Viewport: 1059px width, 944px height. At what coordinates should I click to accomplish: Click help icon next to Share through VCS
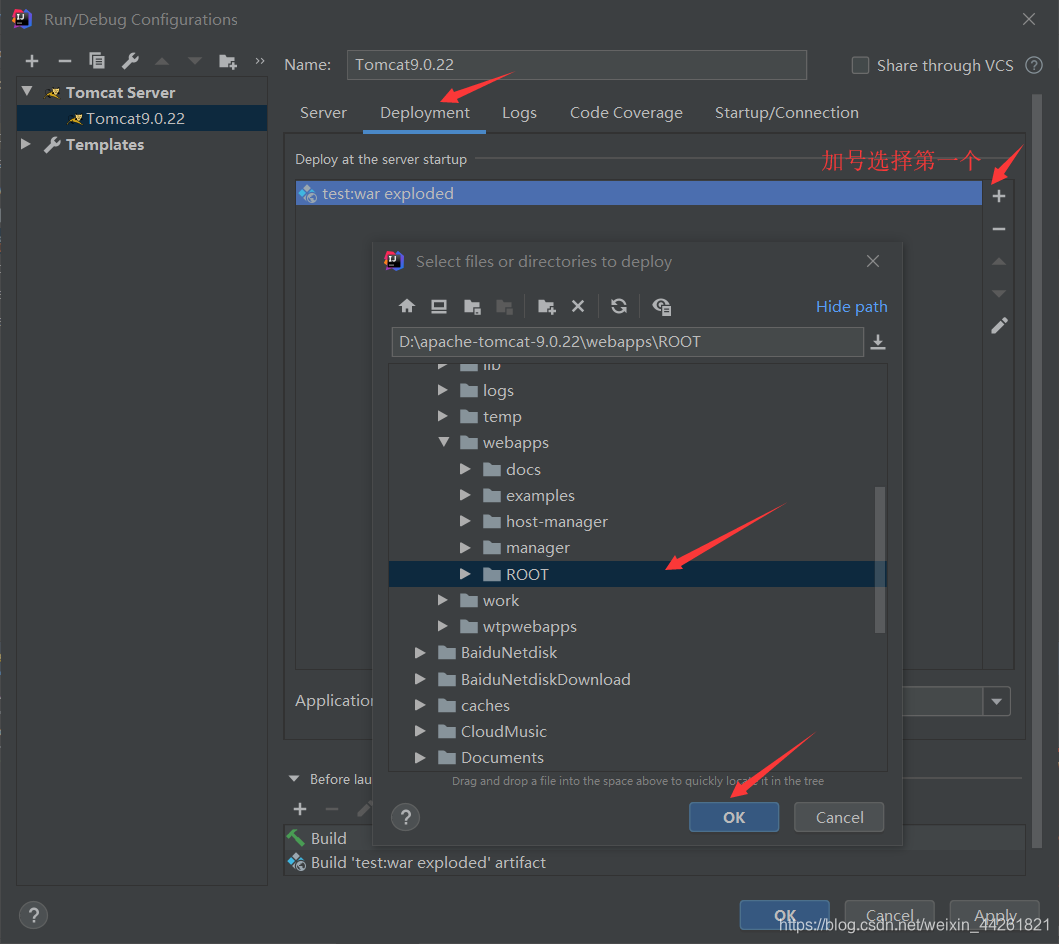pos(1034,65)
